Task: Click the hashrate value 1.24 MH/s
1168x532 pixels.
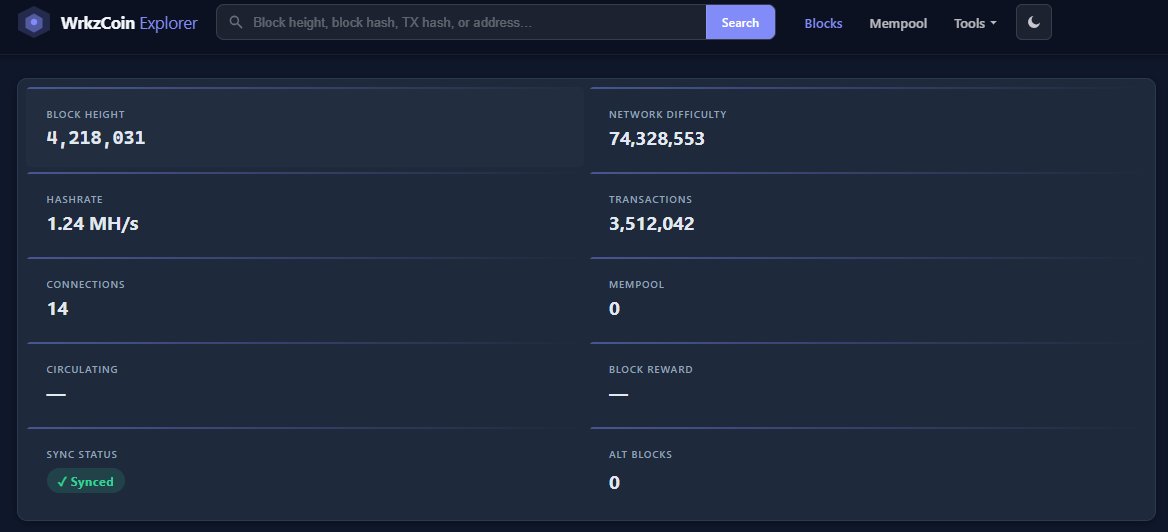Action: click(92, 224)
